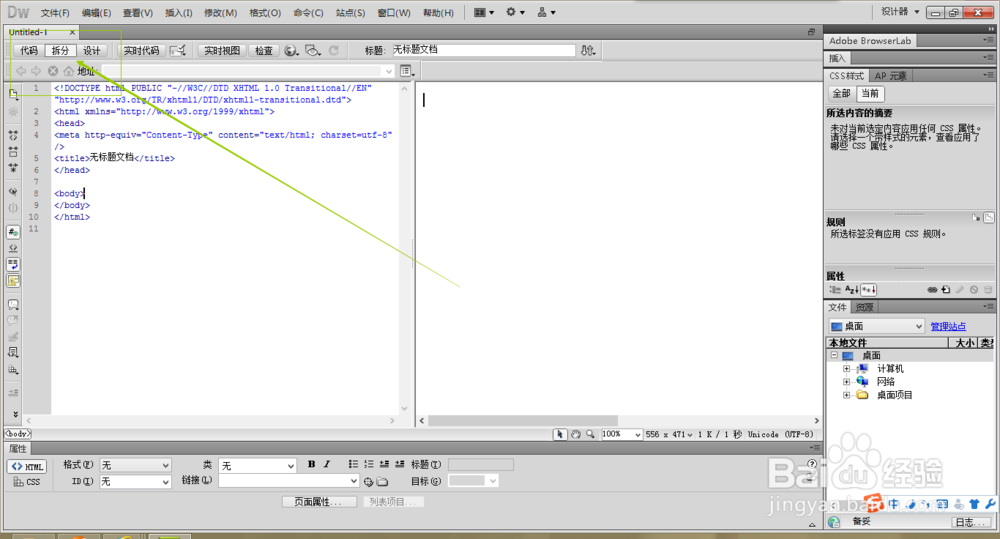Screen dimensions: 1000x539
Task: Click the browser back arrow icon
Action: click(x=21, y=71)
